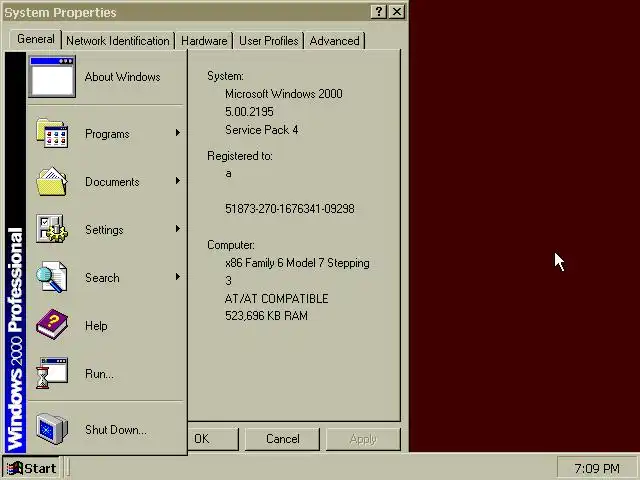
Task: Choose Shut Down... menu entry
Action: tap(107, 429)
